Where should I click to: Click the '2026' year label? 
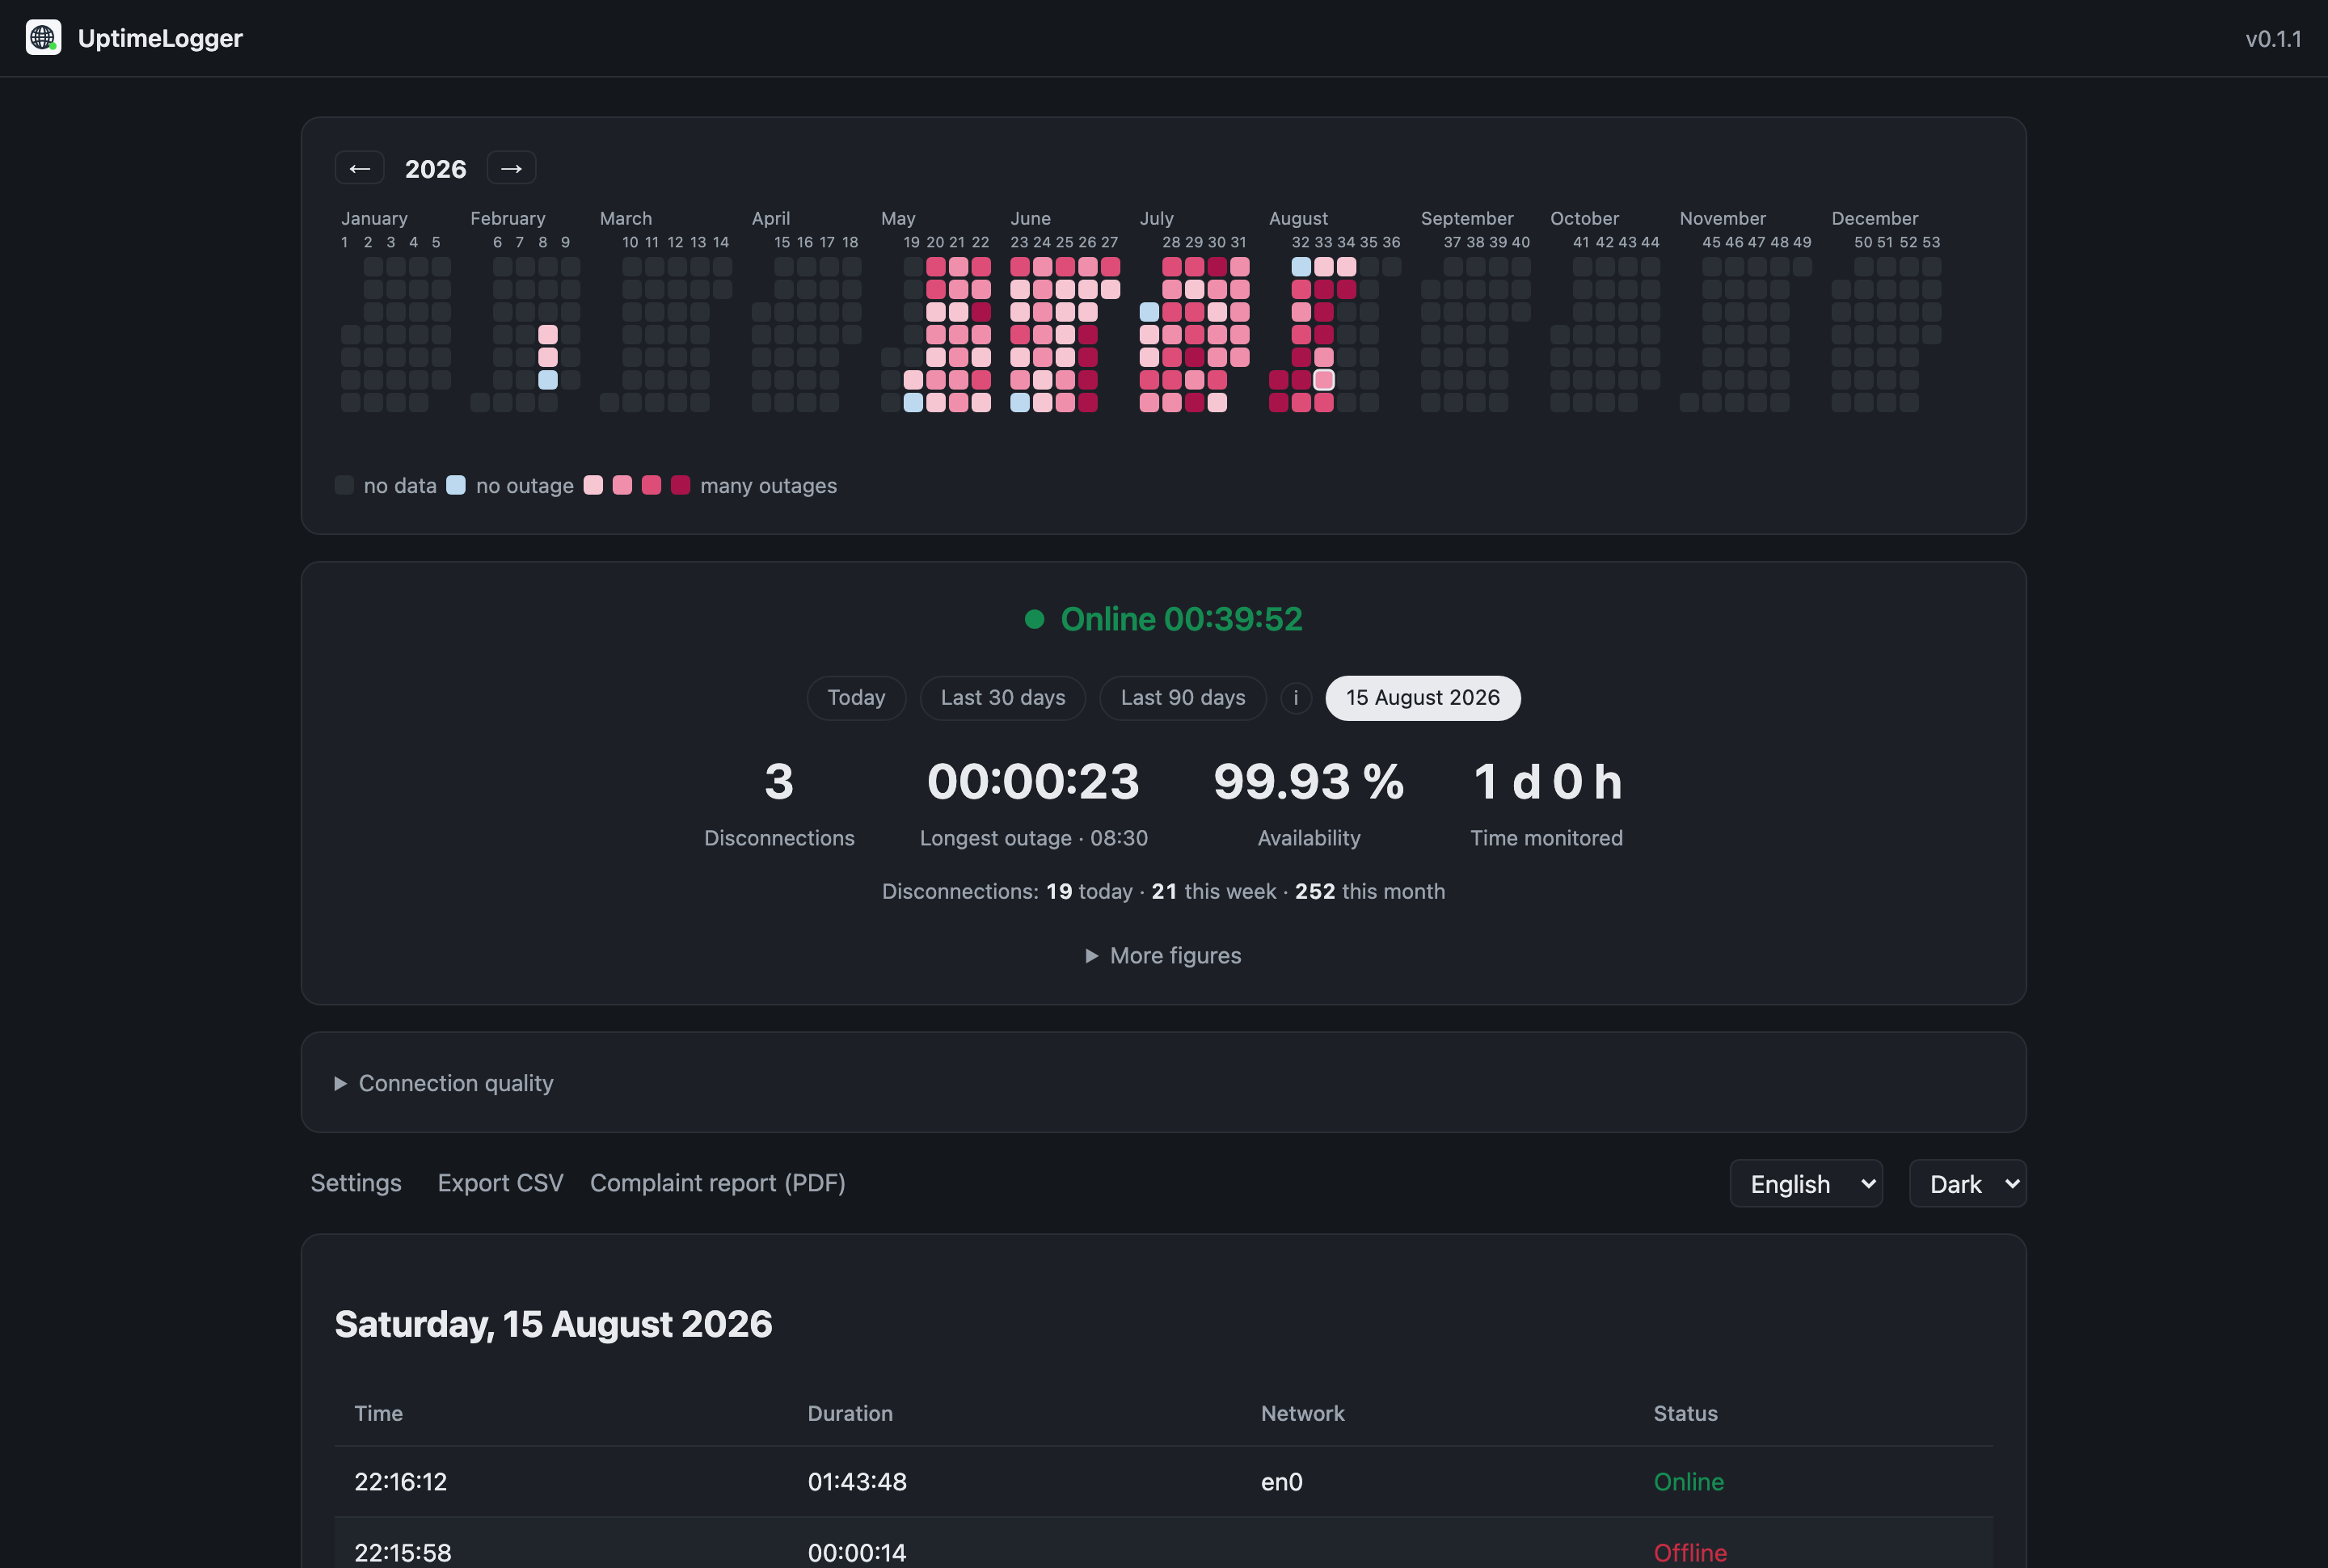(435, 169)
